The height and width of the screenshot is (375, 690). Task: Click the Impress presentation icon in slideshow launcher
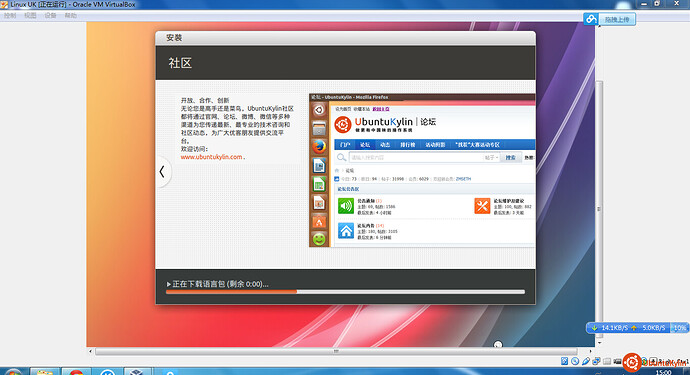point(319,202)
